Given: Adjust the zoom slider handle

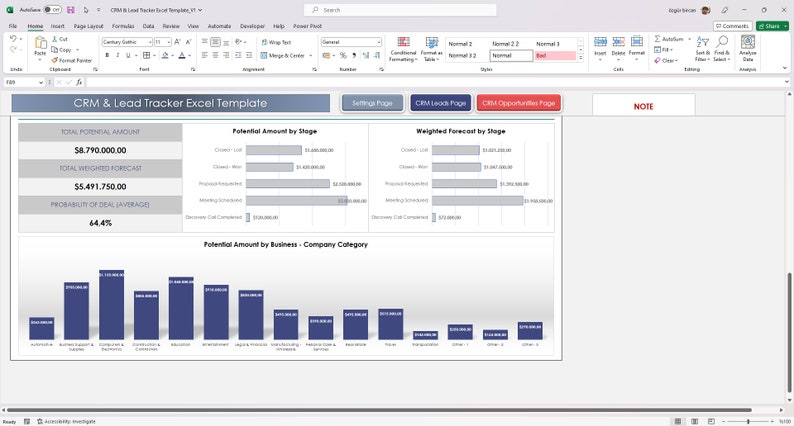Looking at the screenshot, I should click(x=748, y=421).
